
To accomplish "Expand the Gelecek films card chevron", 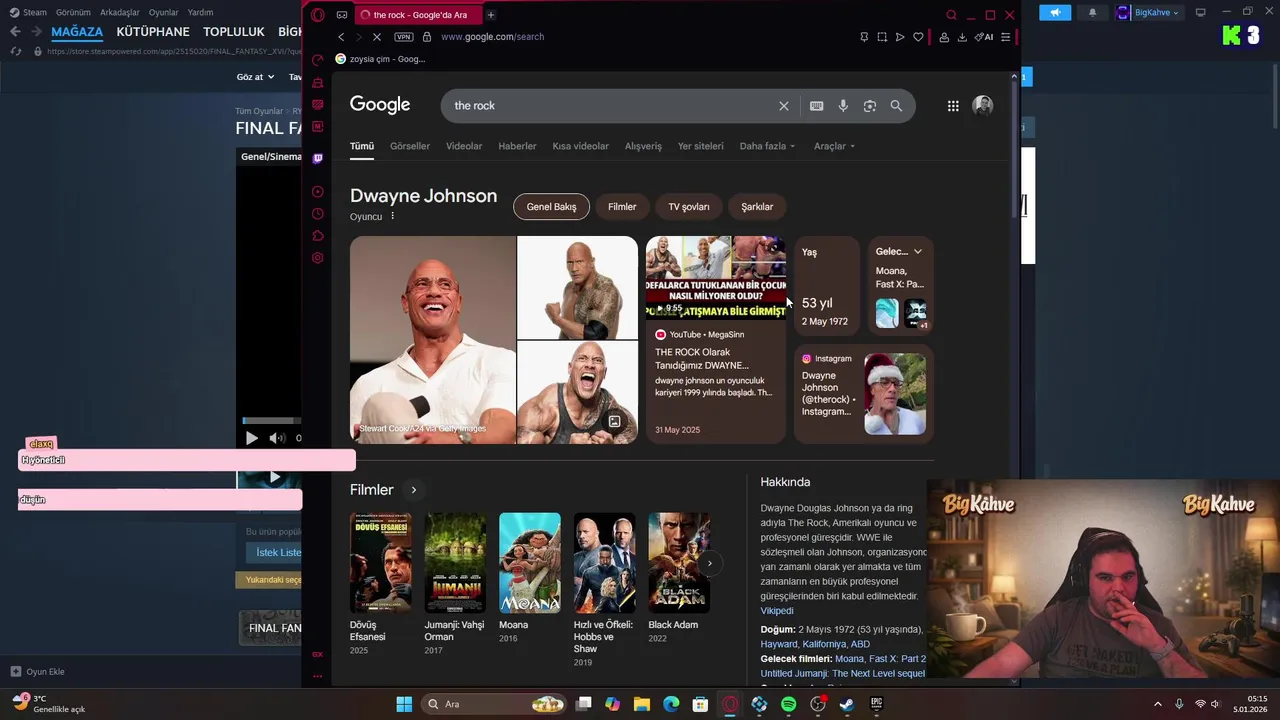I will click(917, 252).
